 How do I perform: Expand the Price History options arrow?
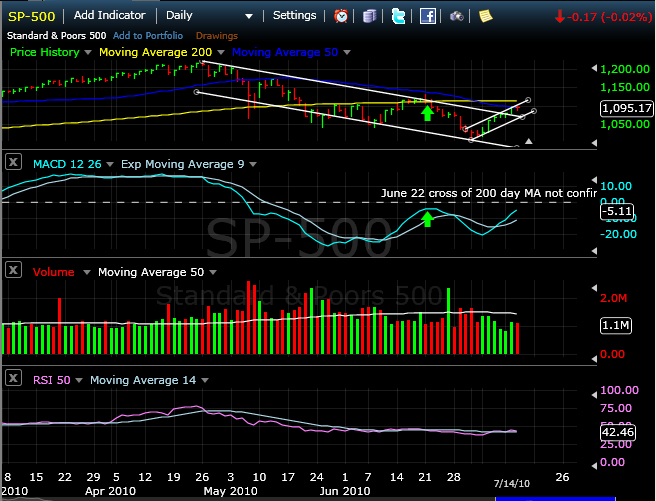(x=88, y=52)
